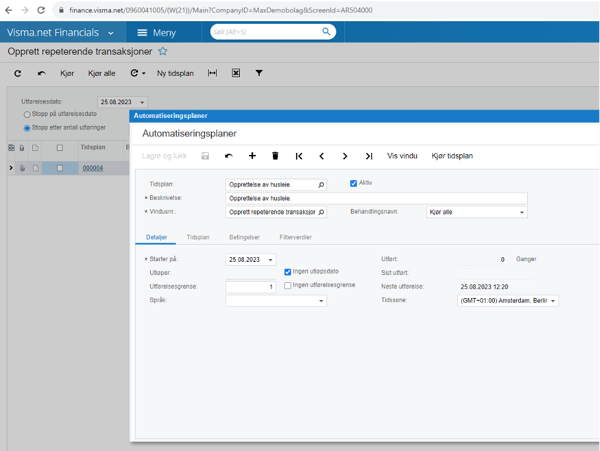The image size is (600, 451).
Task: Add page to favorites with star icon
Action: click(x=163, y=51)
